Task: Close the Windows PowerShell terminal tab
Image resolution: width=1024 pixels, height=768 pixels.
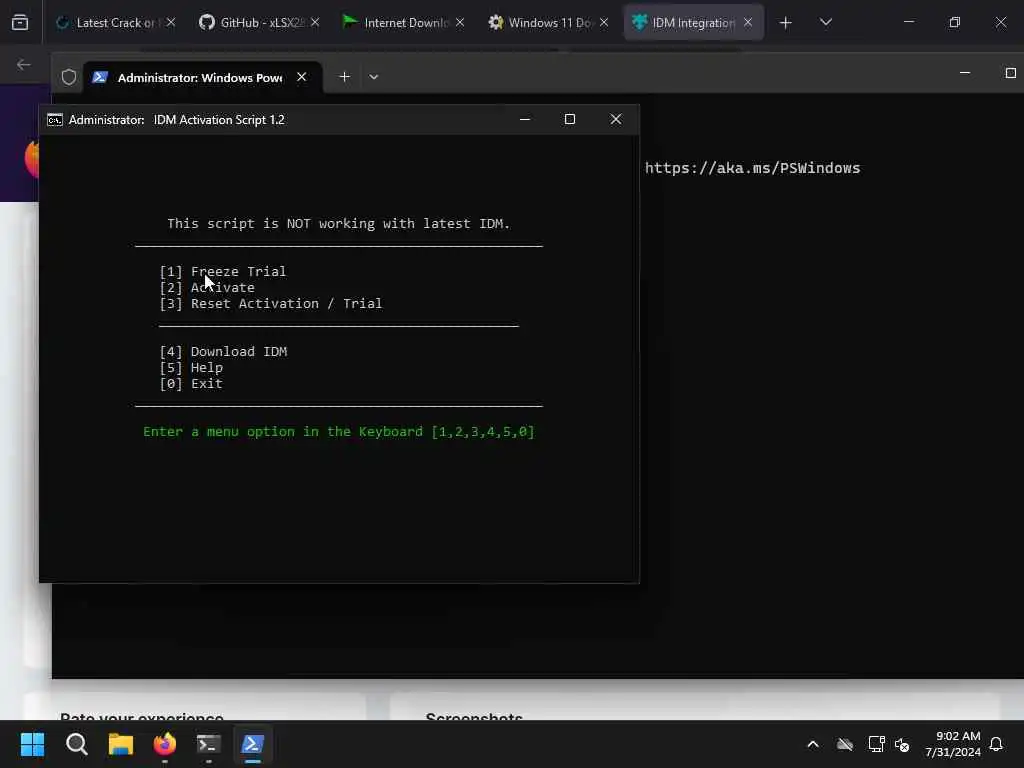Action: pyautogui.click(x=302, y=77)
